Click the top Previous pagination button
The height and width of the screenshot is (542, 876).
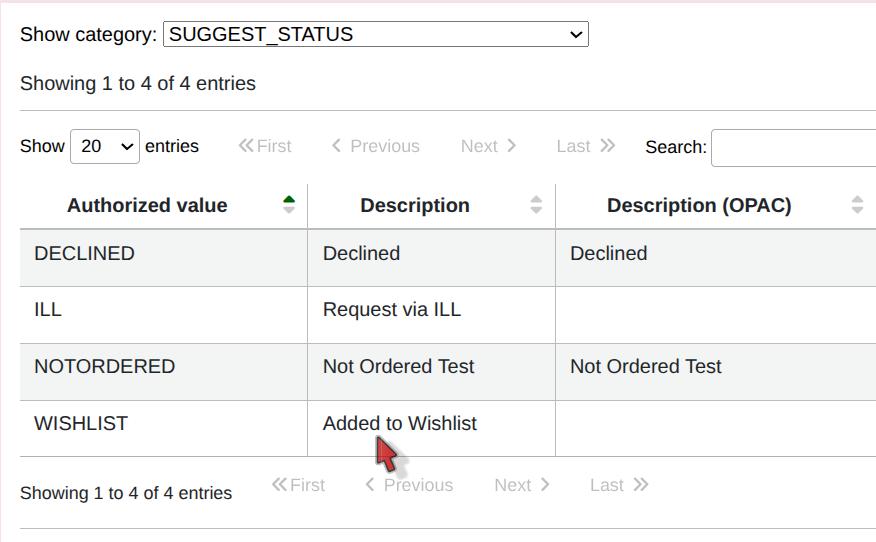(376, 146)
